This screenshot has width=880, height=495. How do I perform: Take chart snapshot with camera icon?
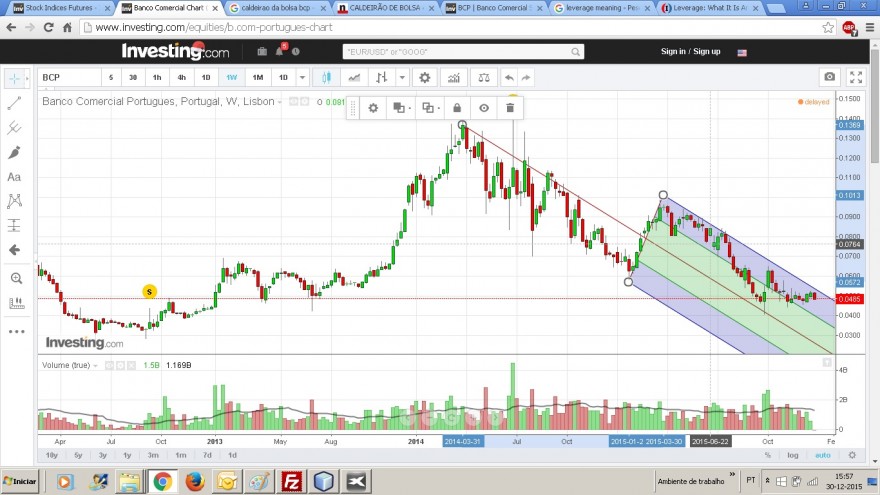tap(829, 77)
